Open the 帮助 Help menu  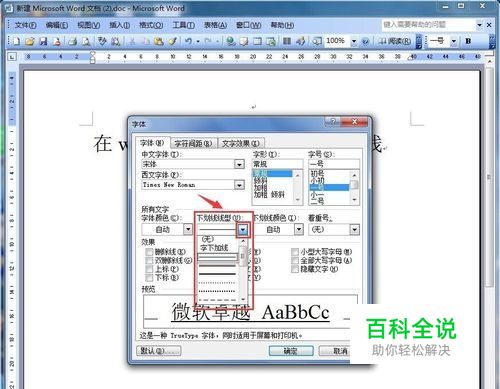click(x=282, y=25)
